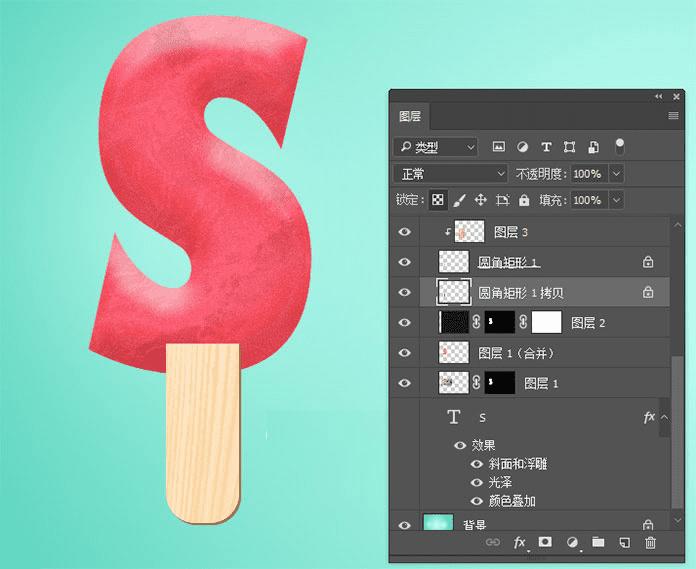
Task: Open the 类型 filter kind dropdown
Action: (436, 147)
